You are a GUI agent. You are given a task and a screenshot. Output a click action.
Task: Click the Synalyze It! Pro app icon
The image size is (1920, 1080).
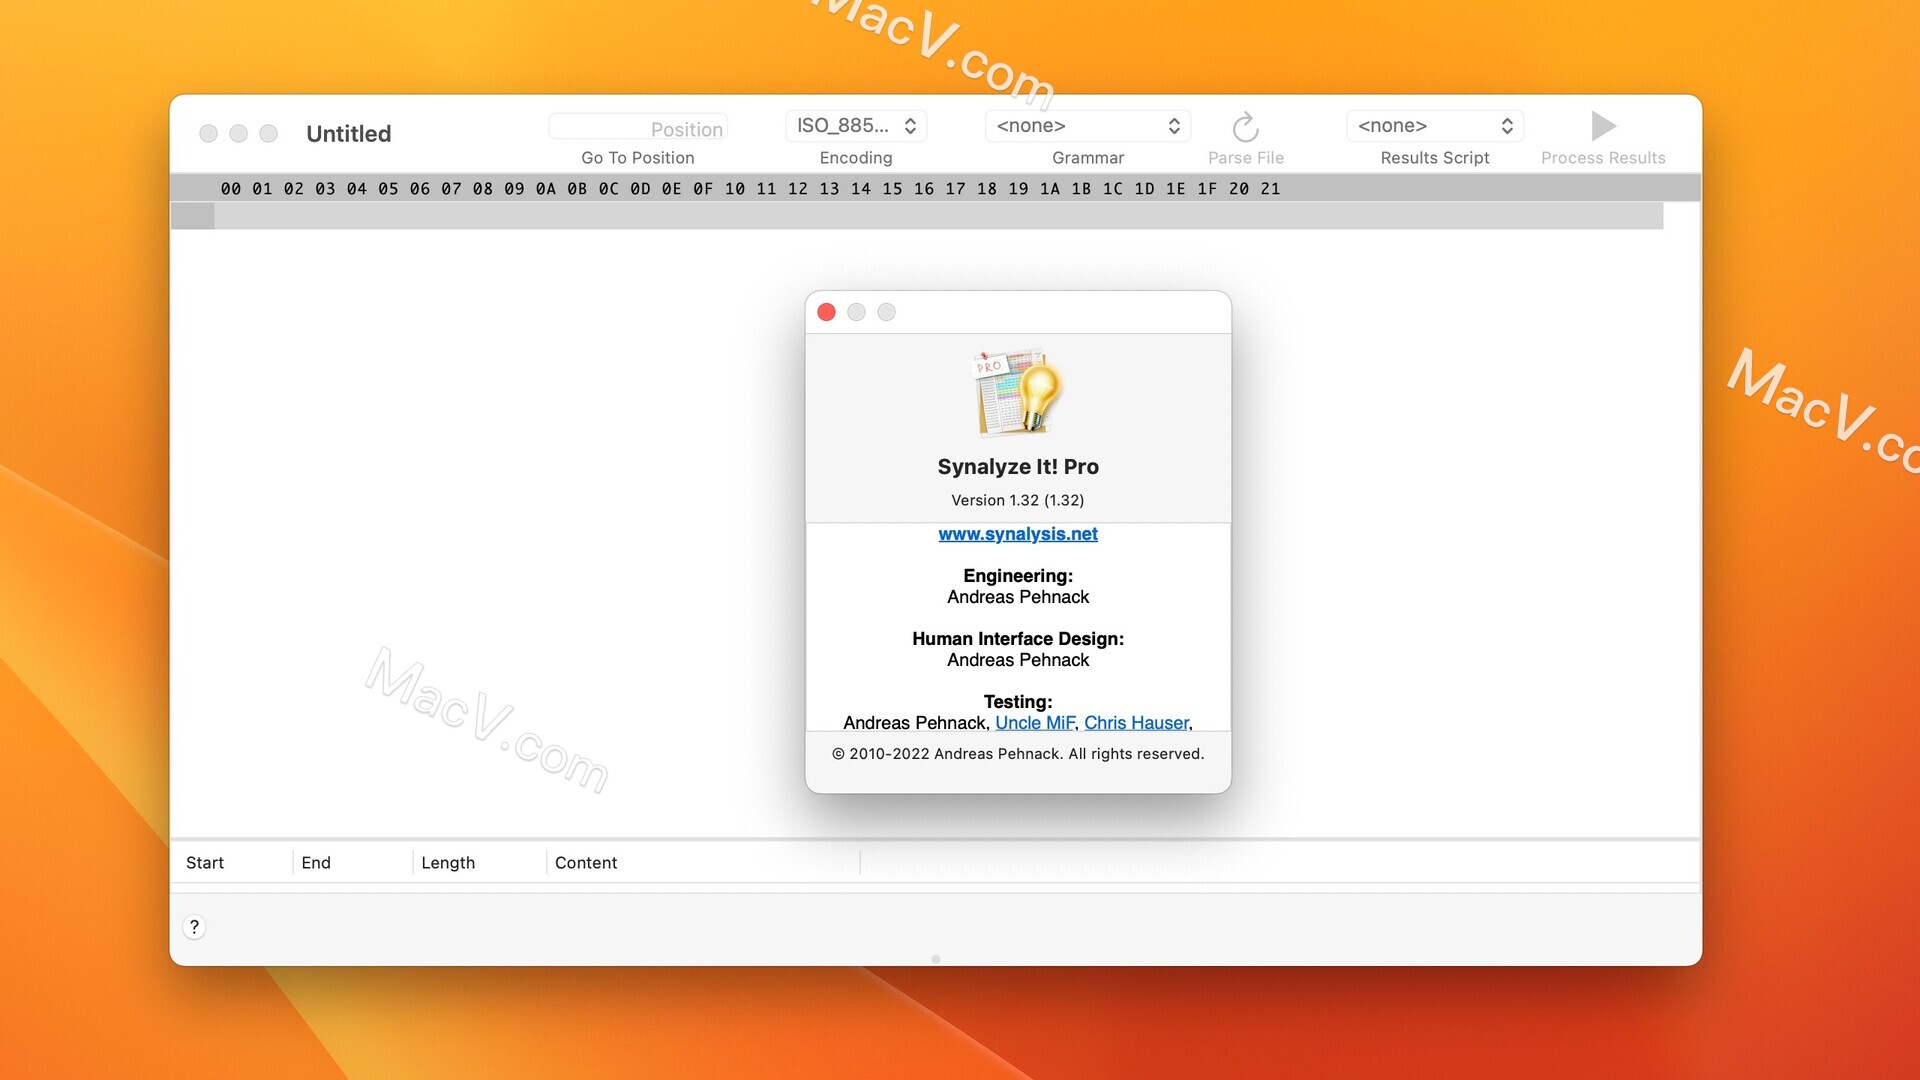click(1018, 393)
